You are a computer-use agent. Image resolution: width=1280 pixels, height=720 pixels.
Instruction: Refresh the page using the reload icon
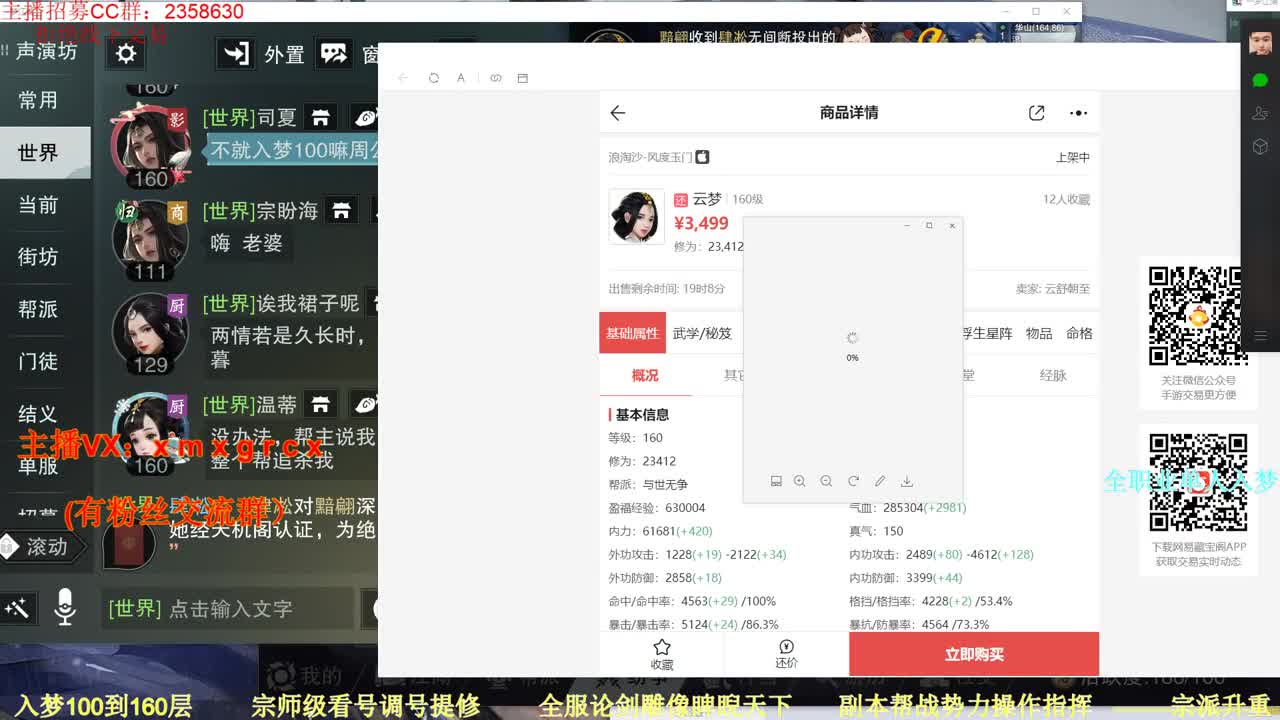434,78
